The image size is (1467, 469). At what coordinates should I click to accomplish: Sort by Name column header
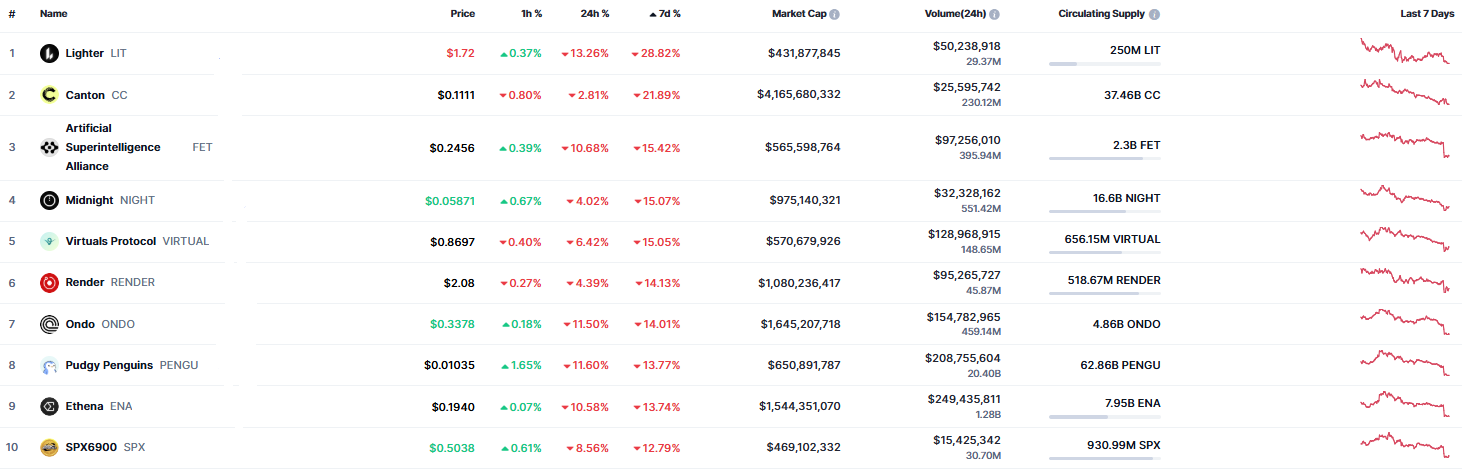(54, 14)
